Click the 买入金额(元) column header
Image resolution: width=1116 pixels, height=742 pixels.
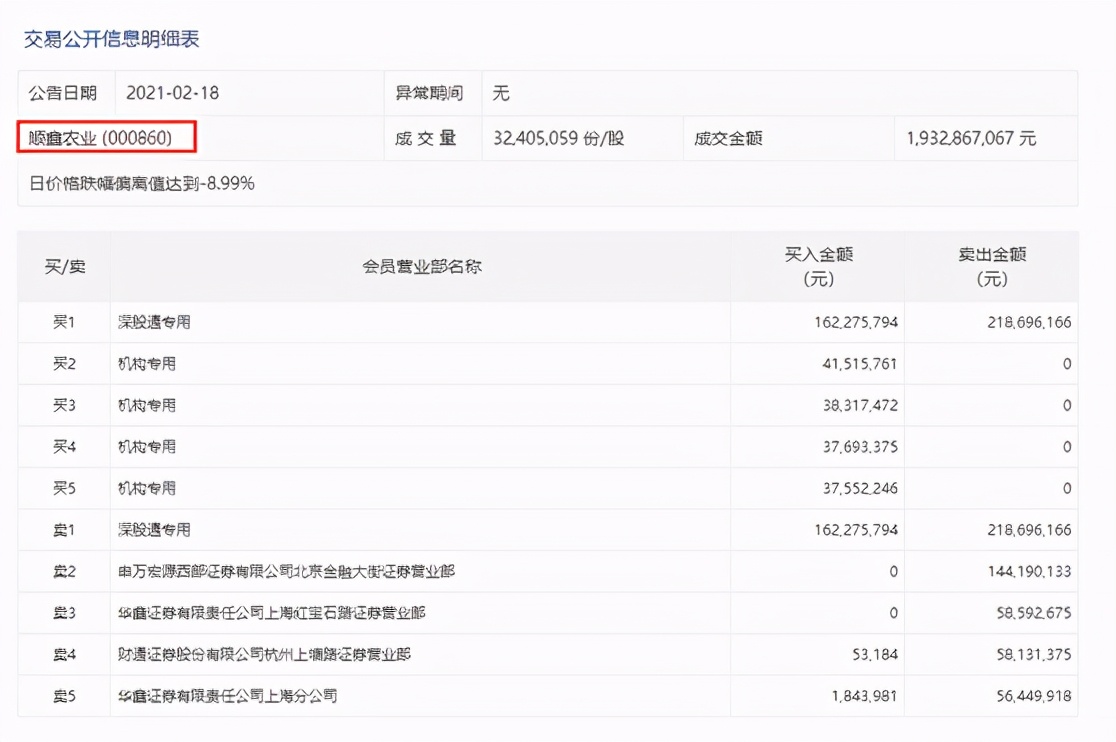pos(818,267)
